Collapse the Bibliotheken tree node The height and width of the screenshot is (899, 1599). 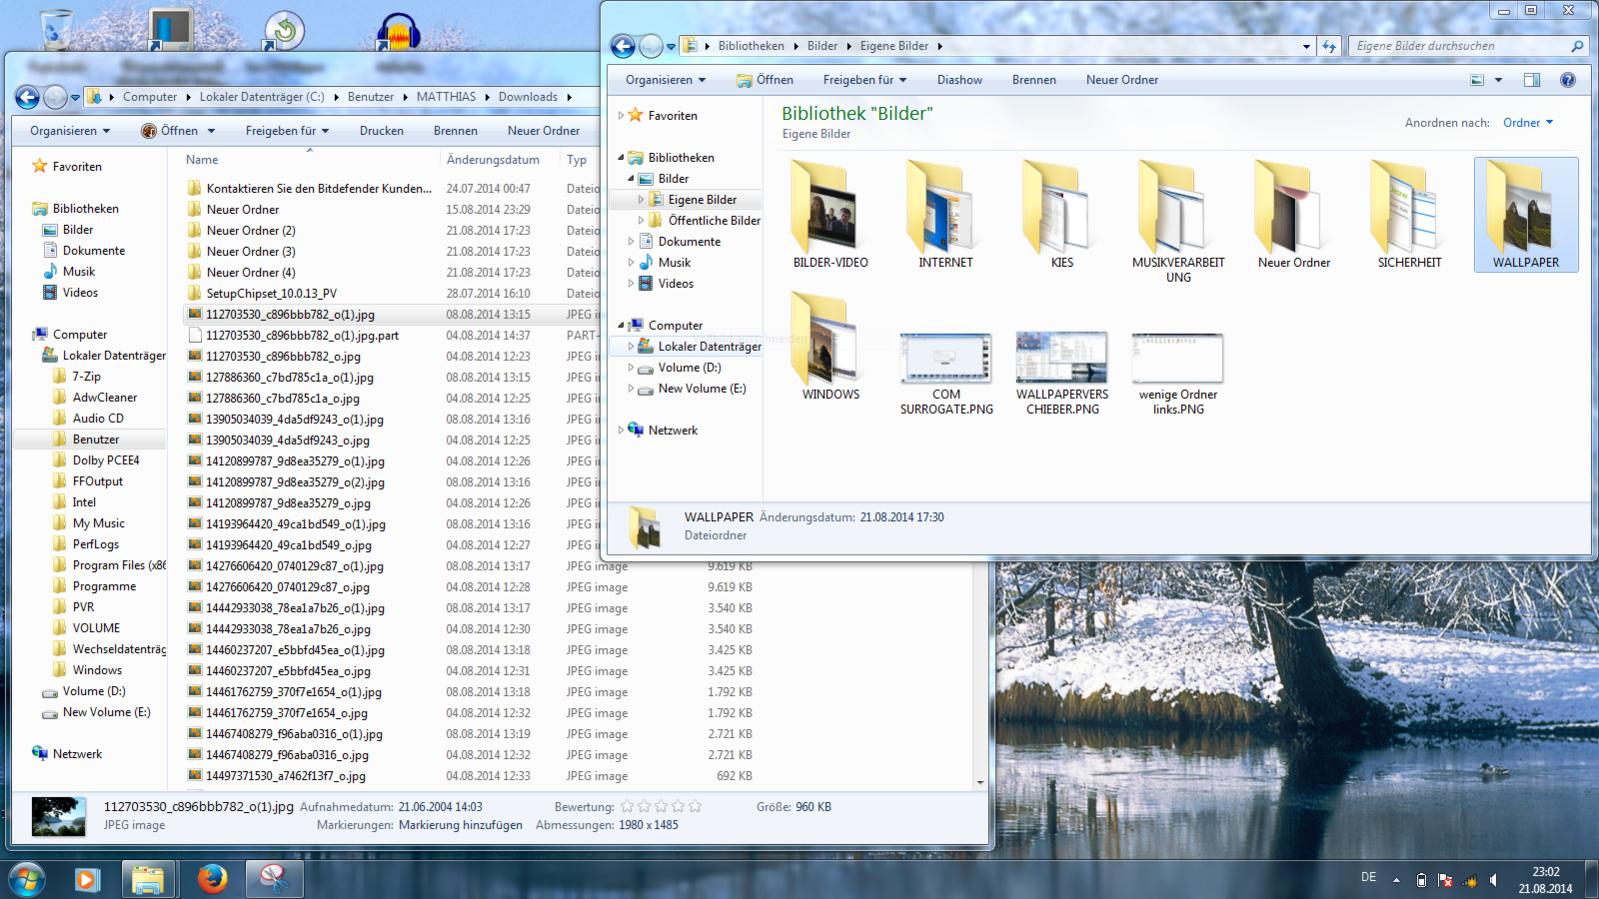(621, 157)
